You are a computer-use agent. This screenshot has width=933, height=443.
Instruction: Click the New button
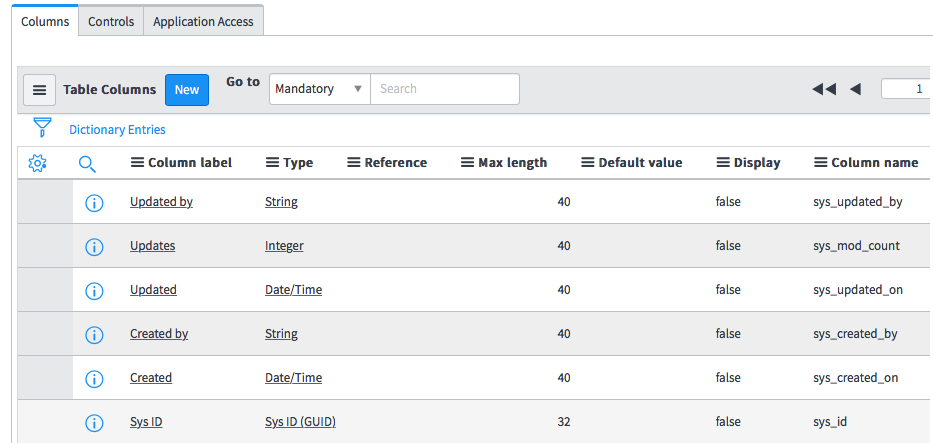187,90
